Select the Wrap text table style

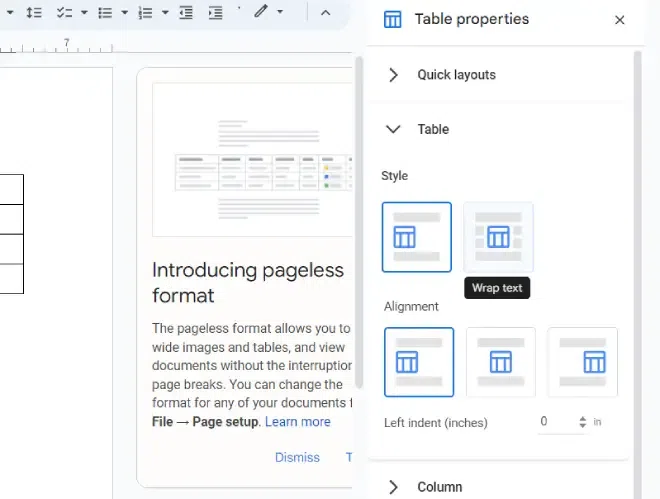pyautogui.click(x=498, y=237)
